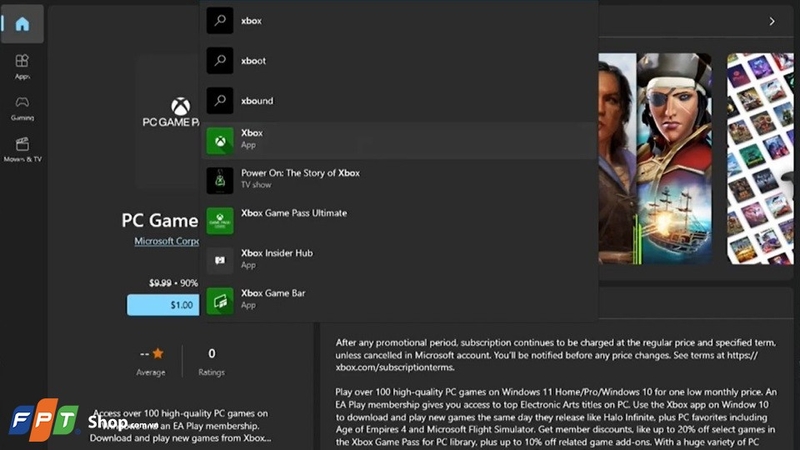Click the Xbox Game Bar icon
The width and height of the screenshot is (800, 450).
pos(220,301)
